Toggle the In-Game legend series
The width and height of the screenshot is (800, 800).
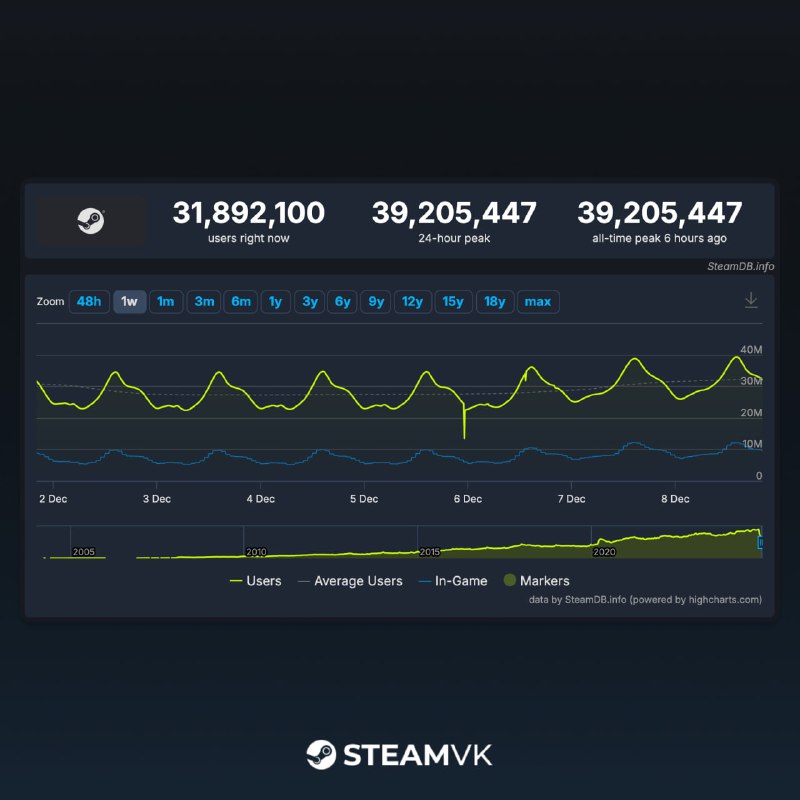453,581
